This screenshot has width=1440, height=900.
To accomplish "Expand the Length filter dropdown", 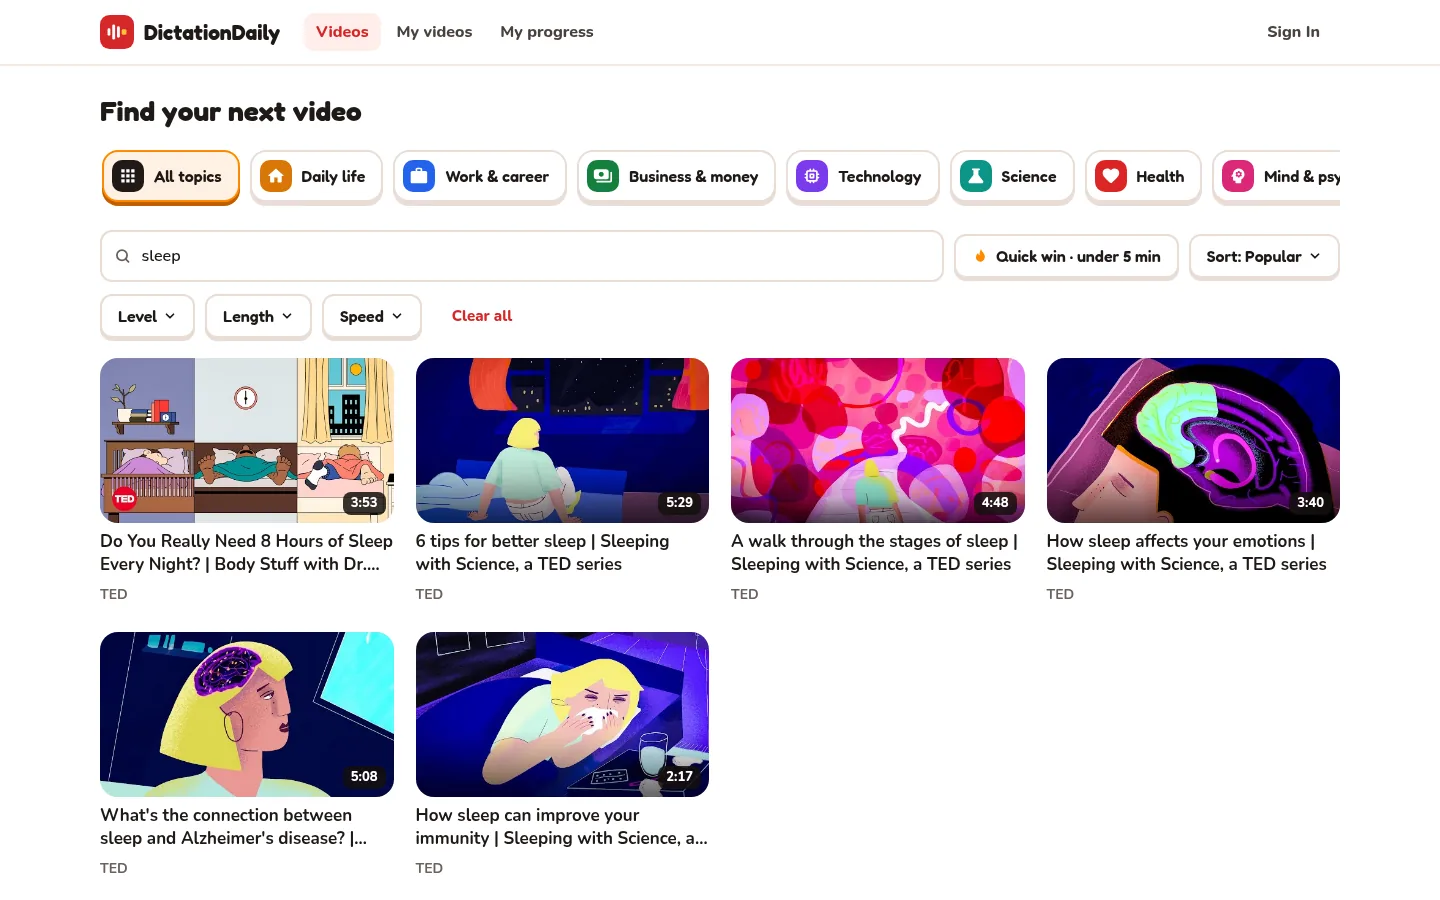I will pos(258,317).
